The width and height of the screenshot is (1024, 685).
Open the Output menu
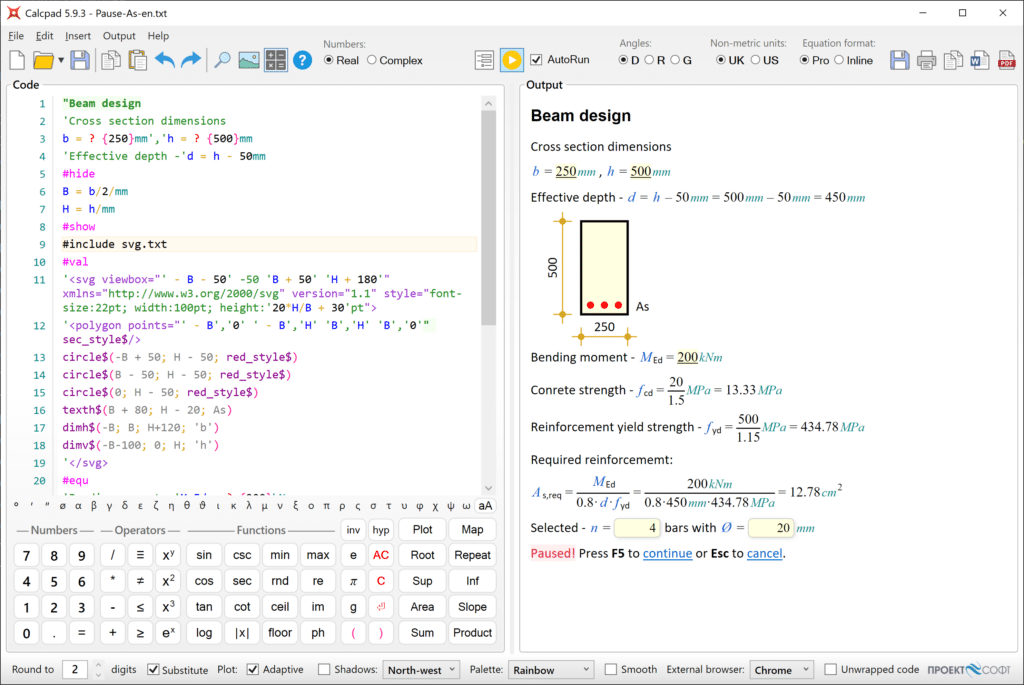[119, 36]
